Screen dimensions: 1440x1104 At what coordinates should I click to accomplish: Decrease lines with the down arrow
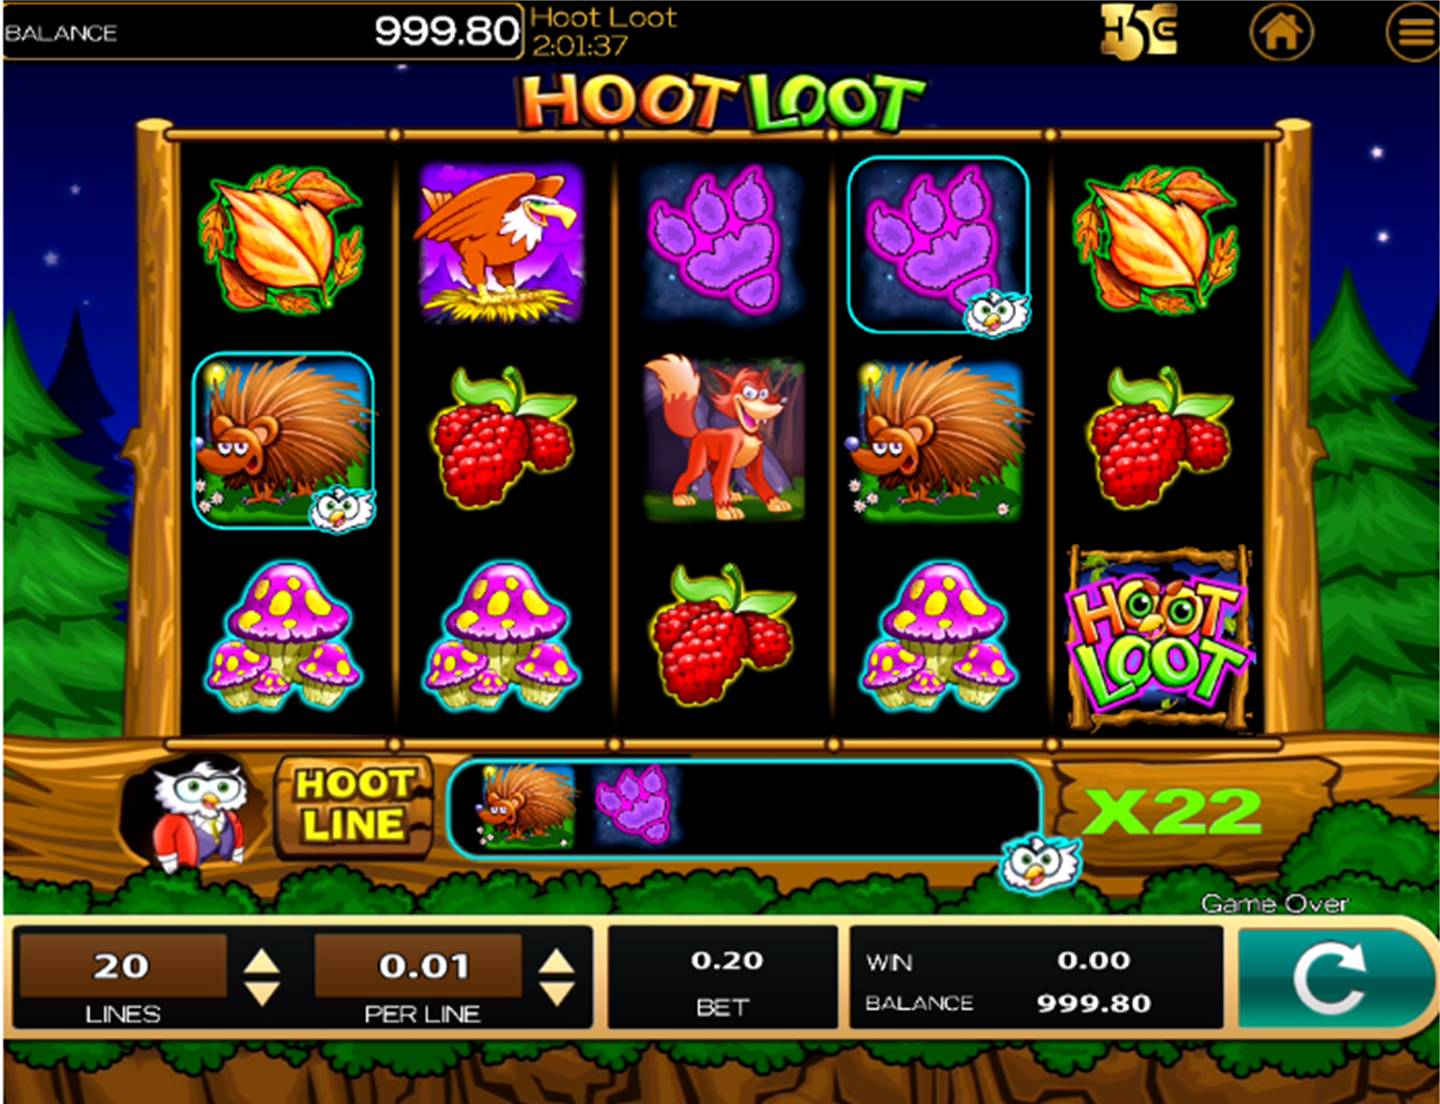coord(262,993)
